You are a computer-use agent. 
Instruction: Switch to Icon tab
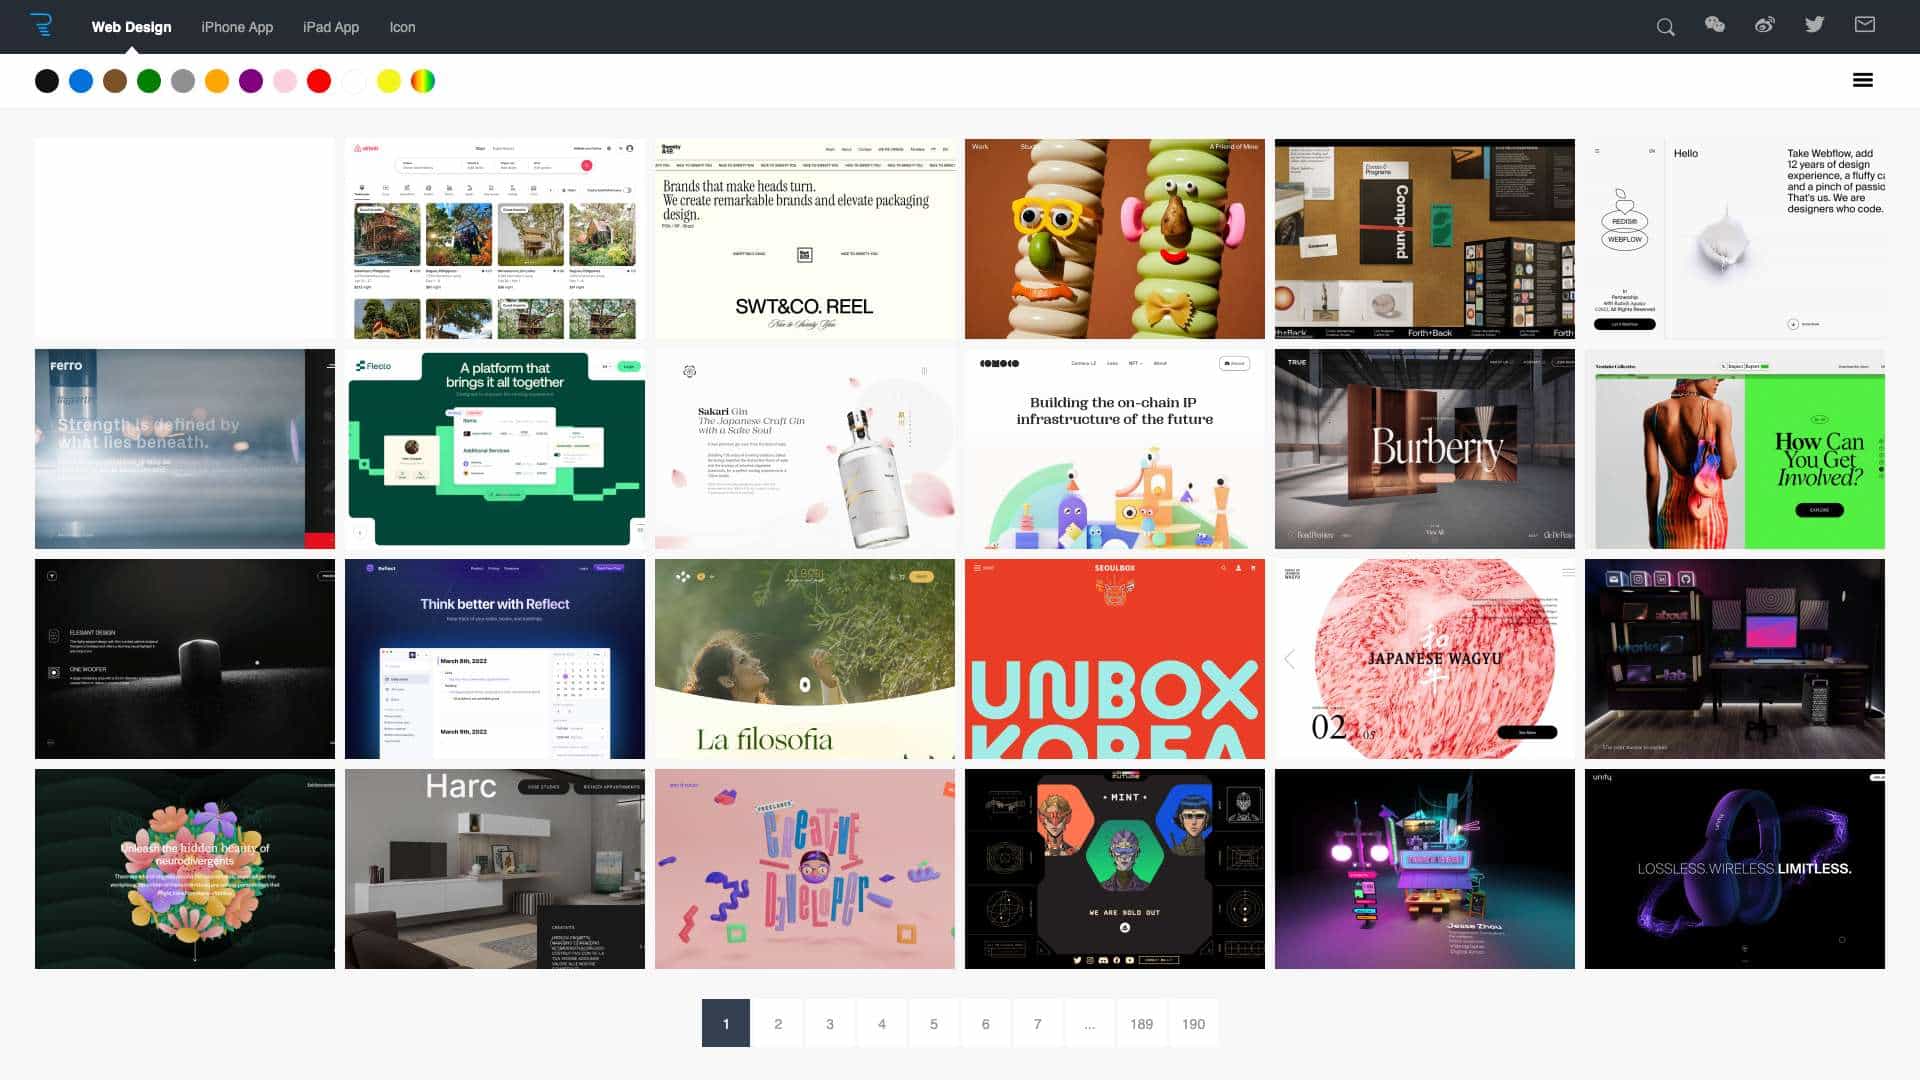(402, 27)
